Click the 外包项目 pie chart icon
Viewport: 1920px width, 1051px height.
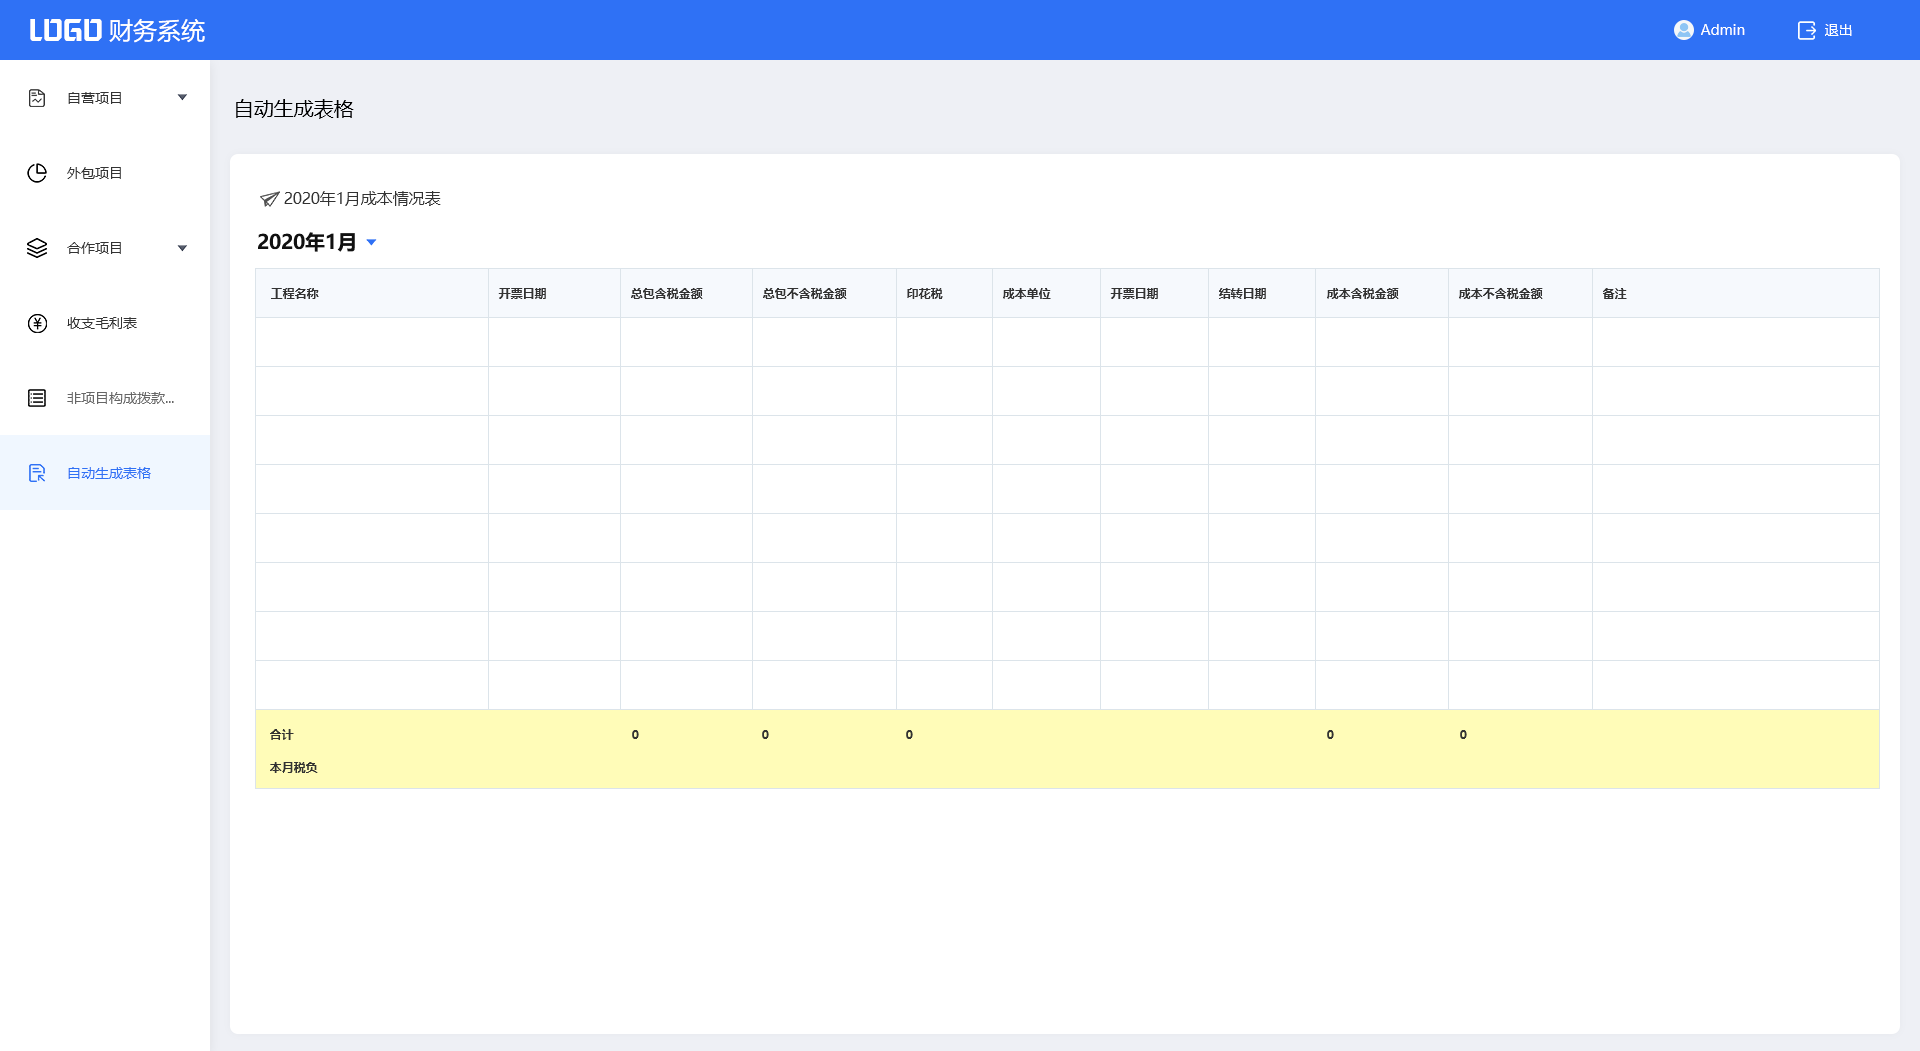pos(37,173)
